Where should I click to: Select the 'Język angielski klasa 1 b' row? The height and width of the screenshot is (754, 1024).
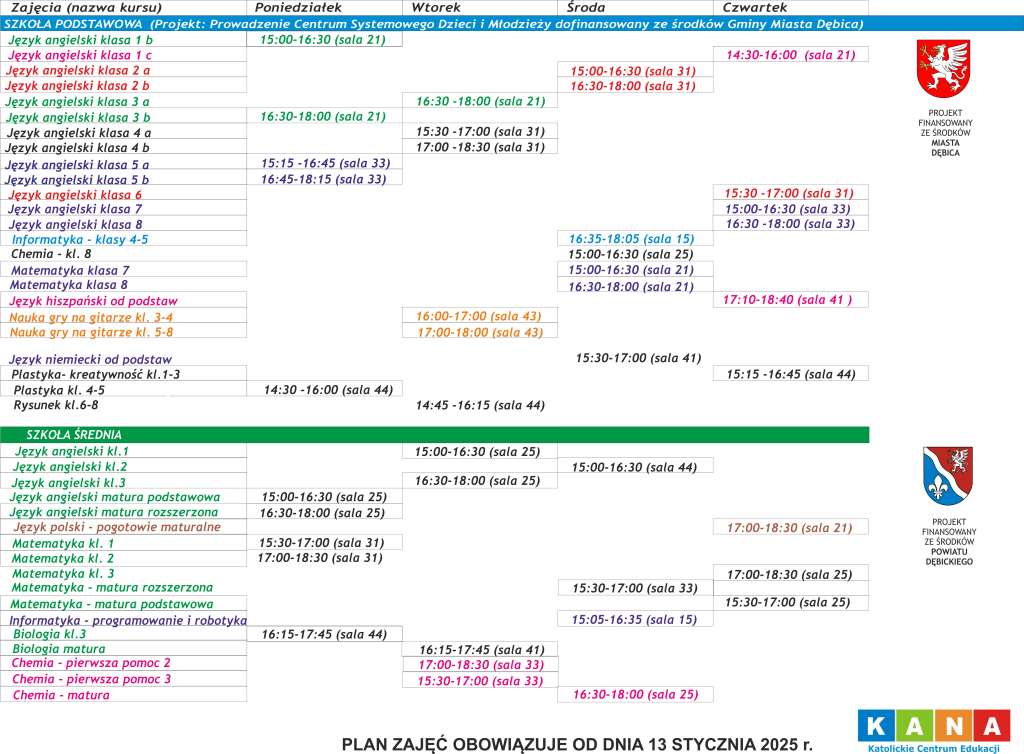click(x=80, y=40)
